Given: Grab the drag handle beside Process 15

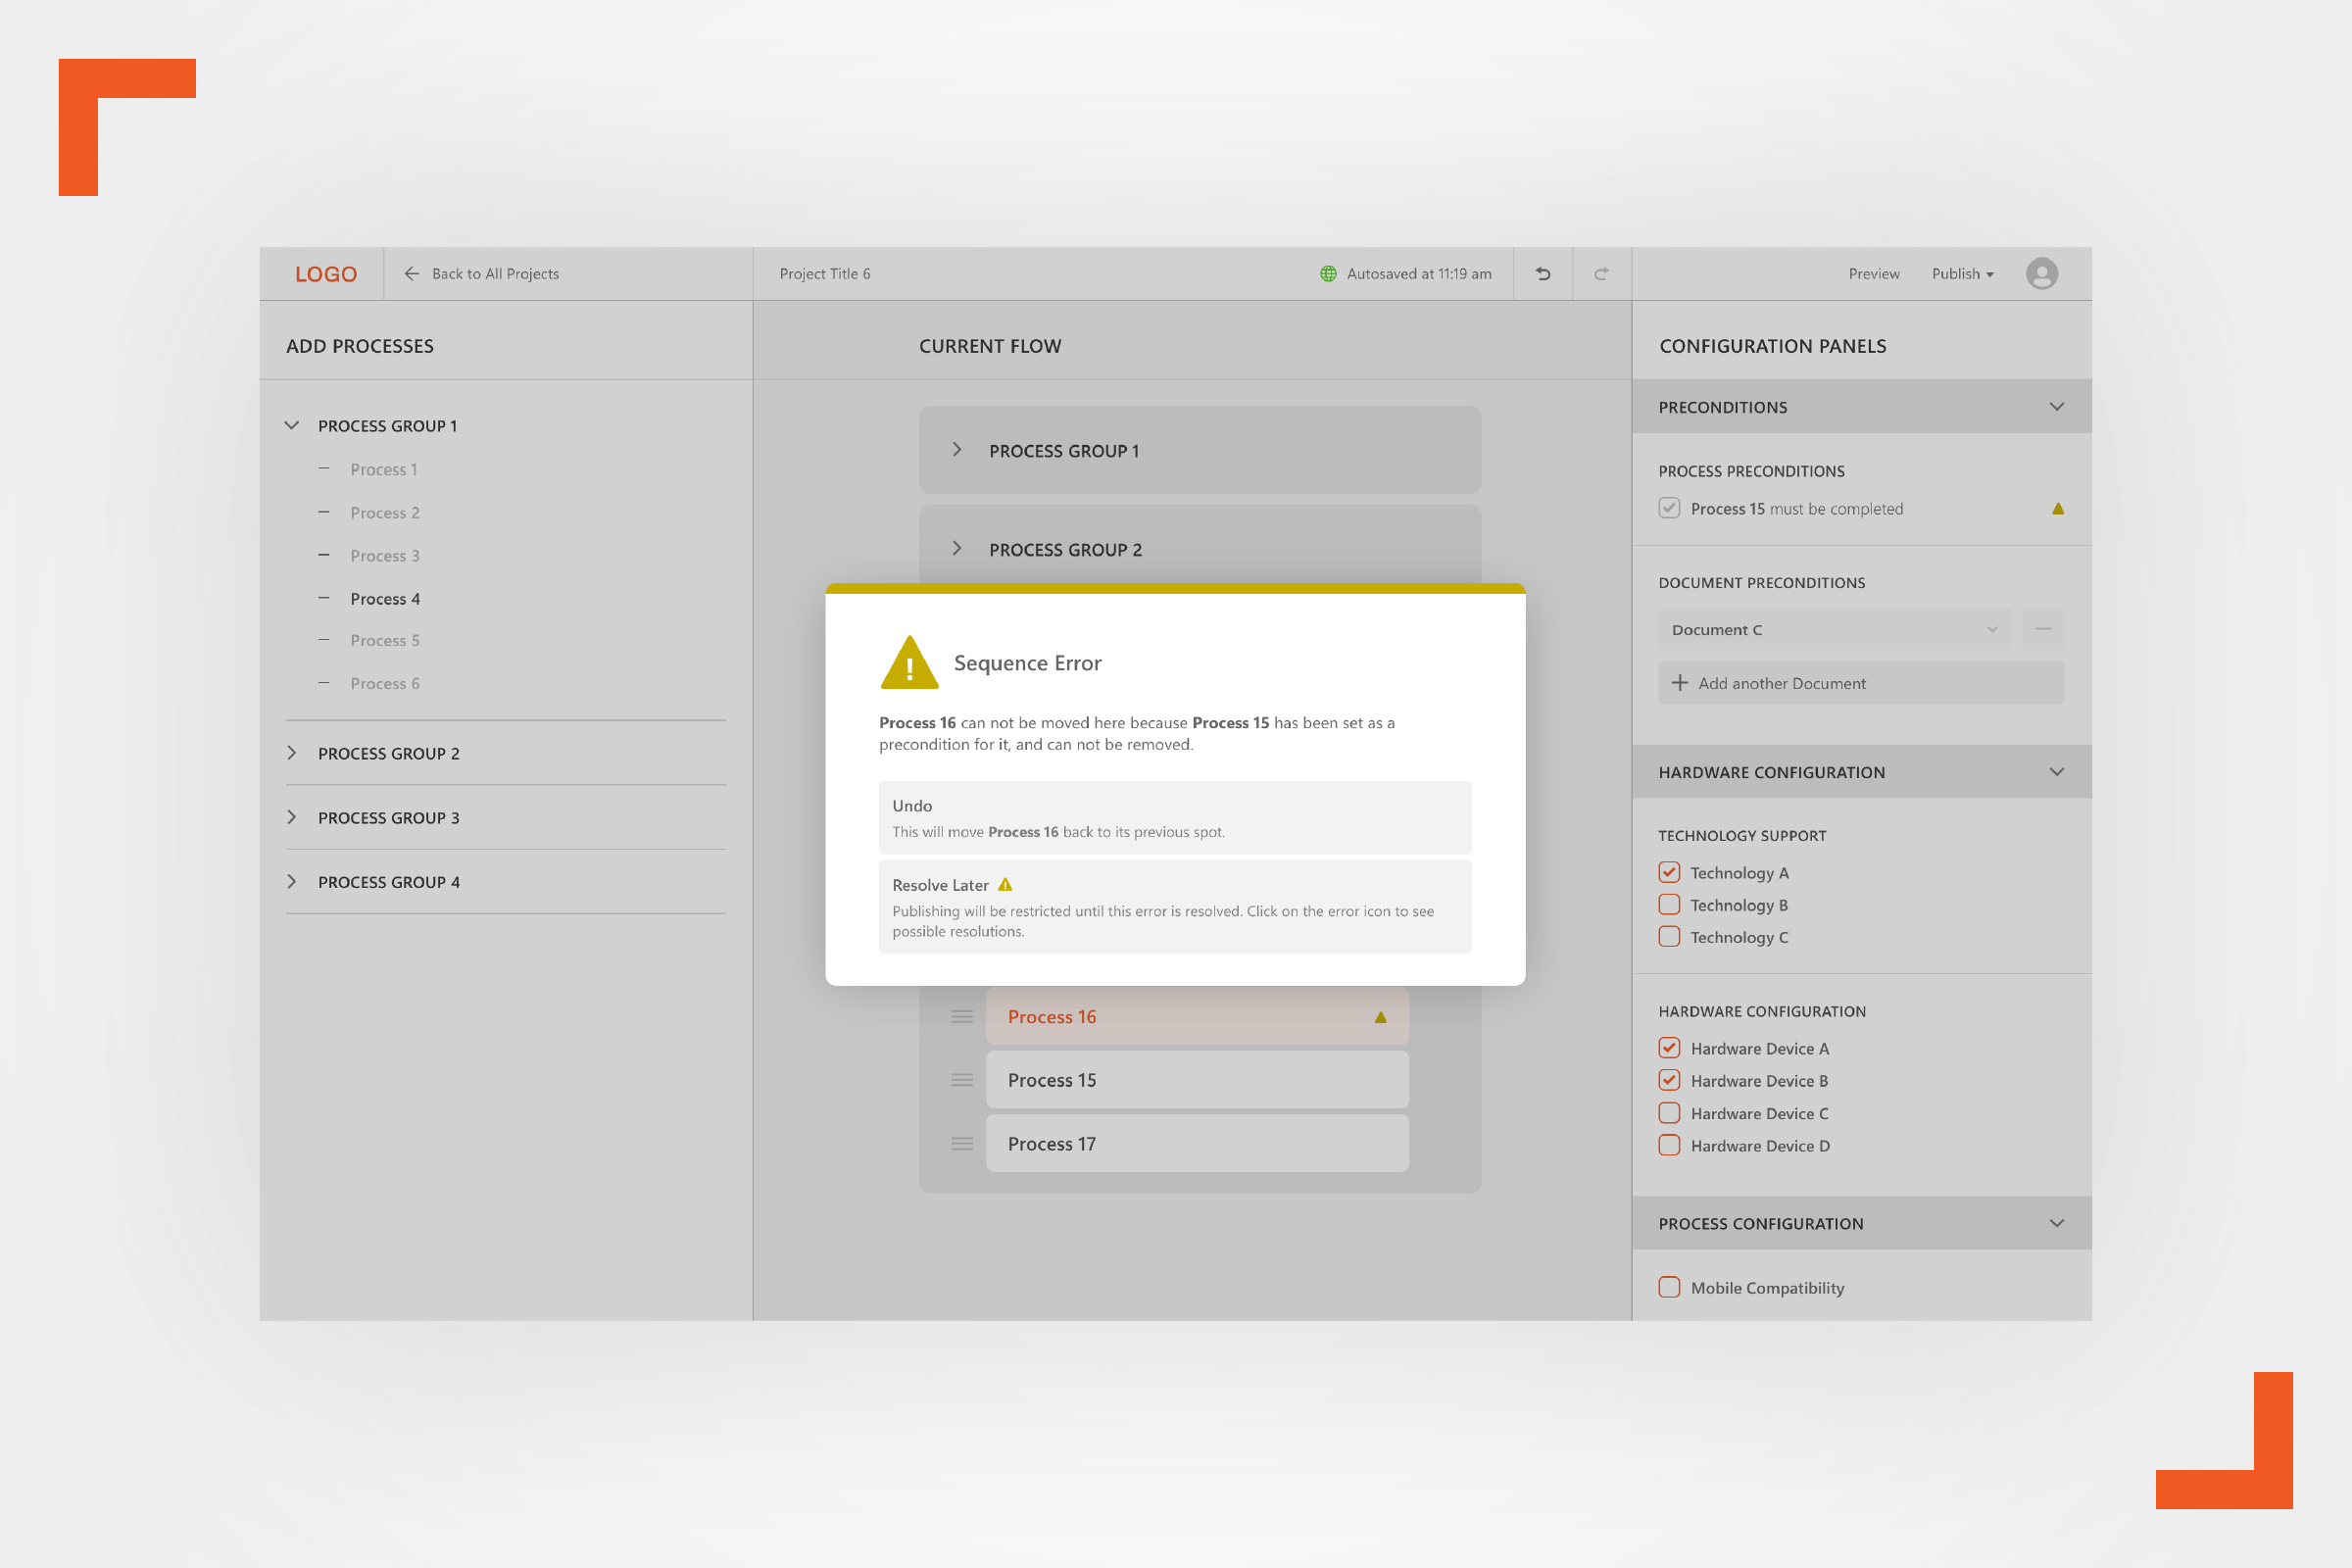Looking at the screenshot, I should coord(962,1080).
